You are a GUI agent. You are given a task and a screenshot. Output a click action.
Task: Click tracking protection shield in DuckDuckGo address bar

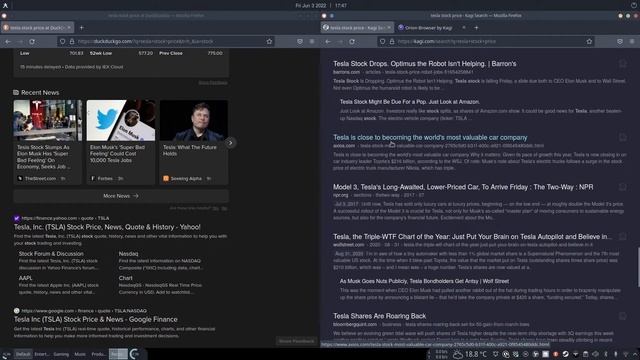coord(62,42)
